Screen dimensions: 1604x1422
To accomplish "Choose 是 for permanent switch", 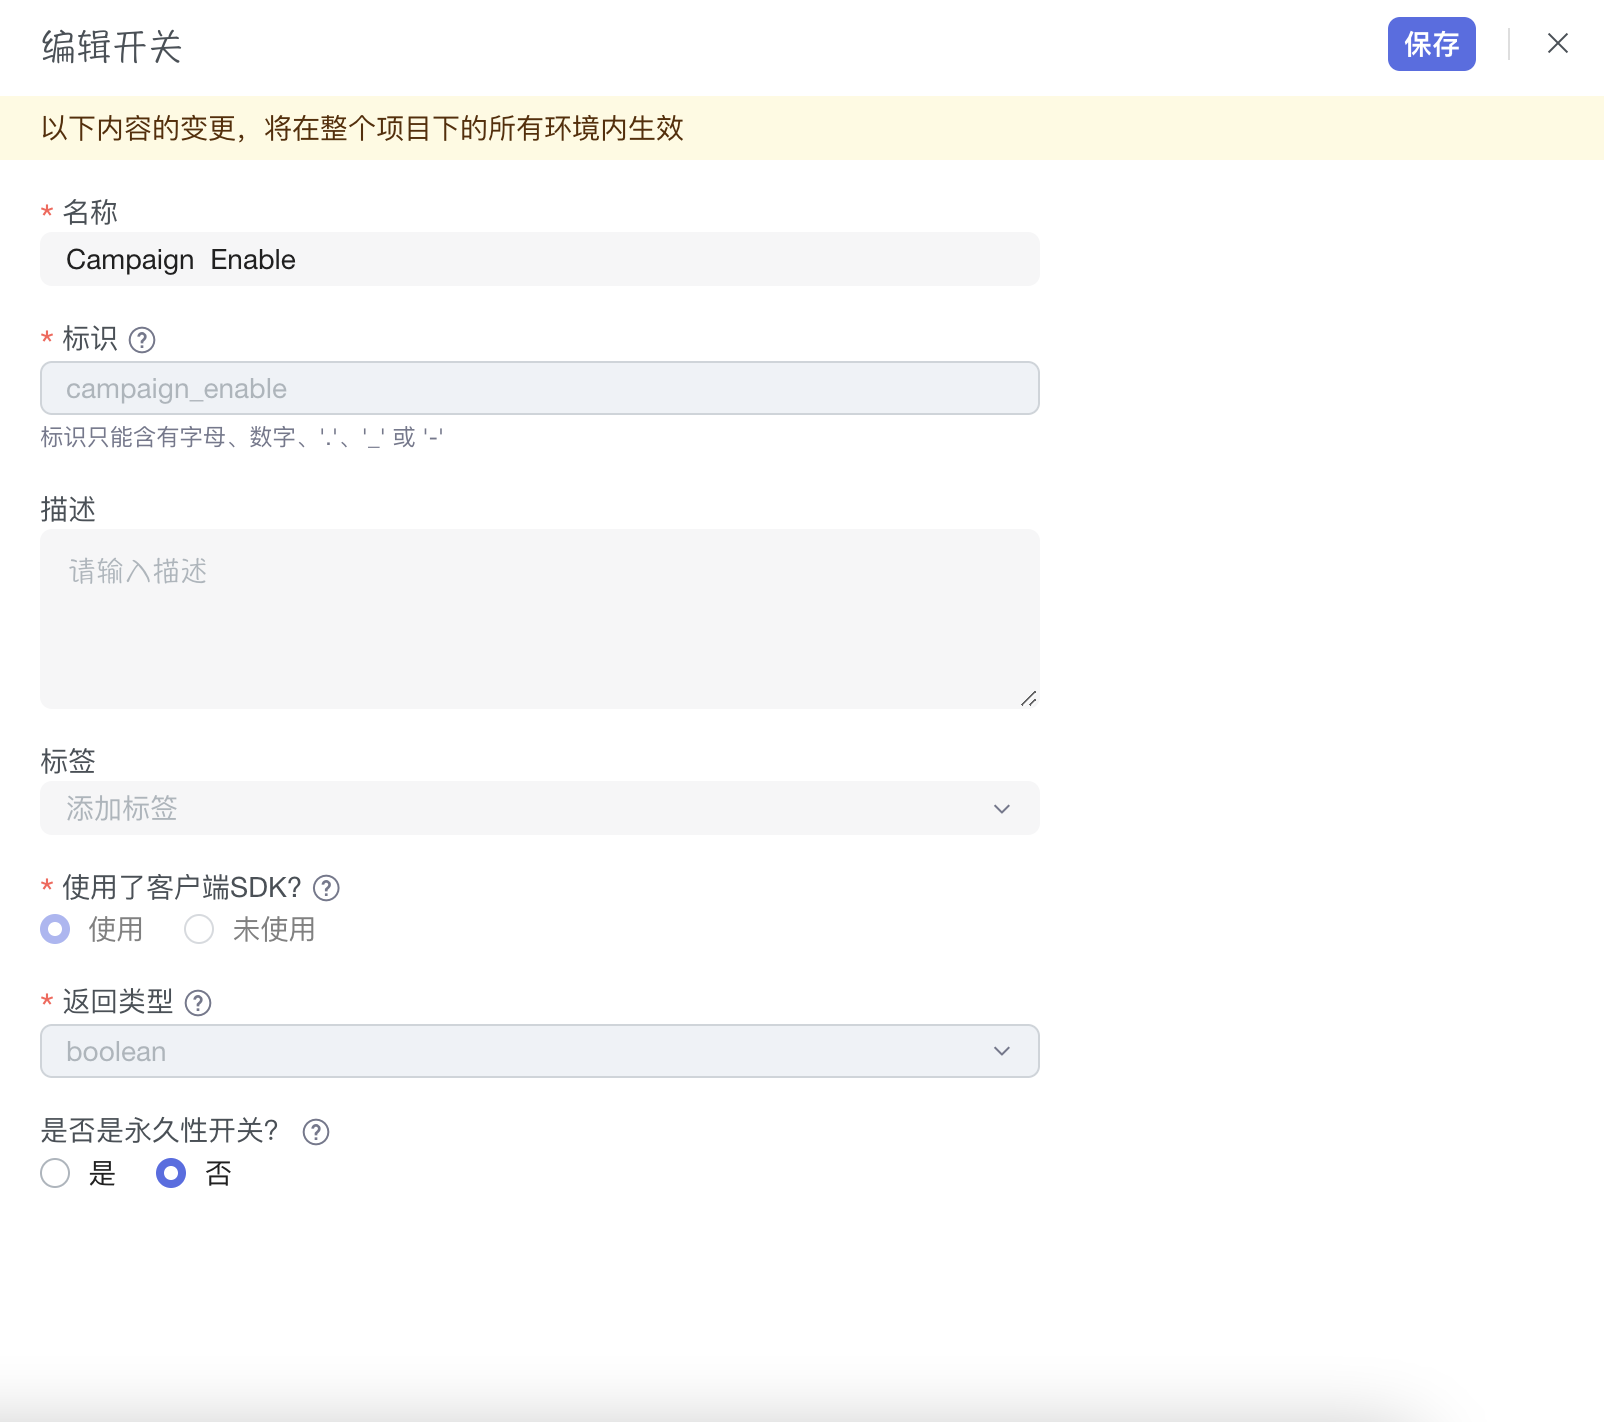I will [56, 1173].
